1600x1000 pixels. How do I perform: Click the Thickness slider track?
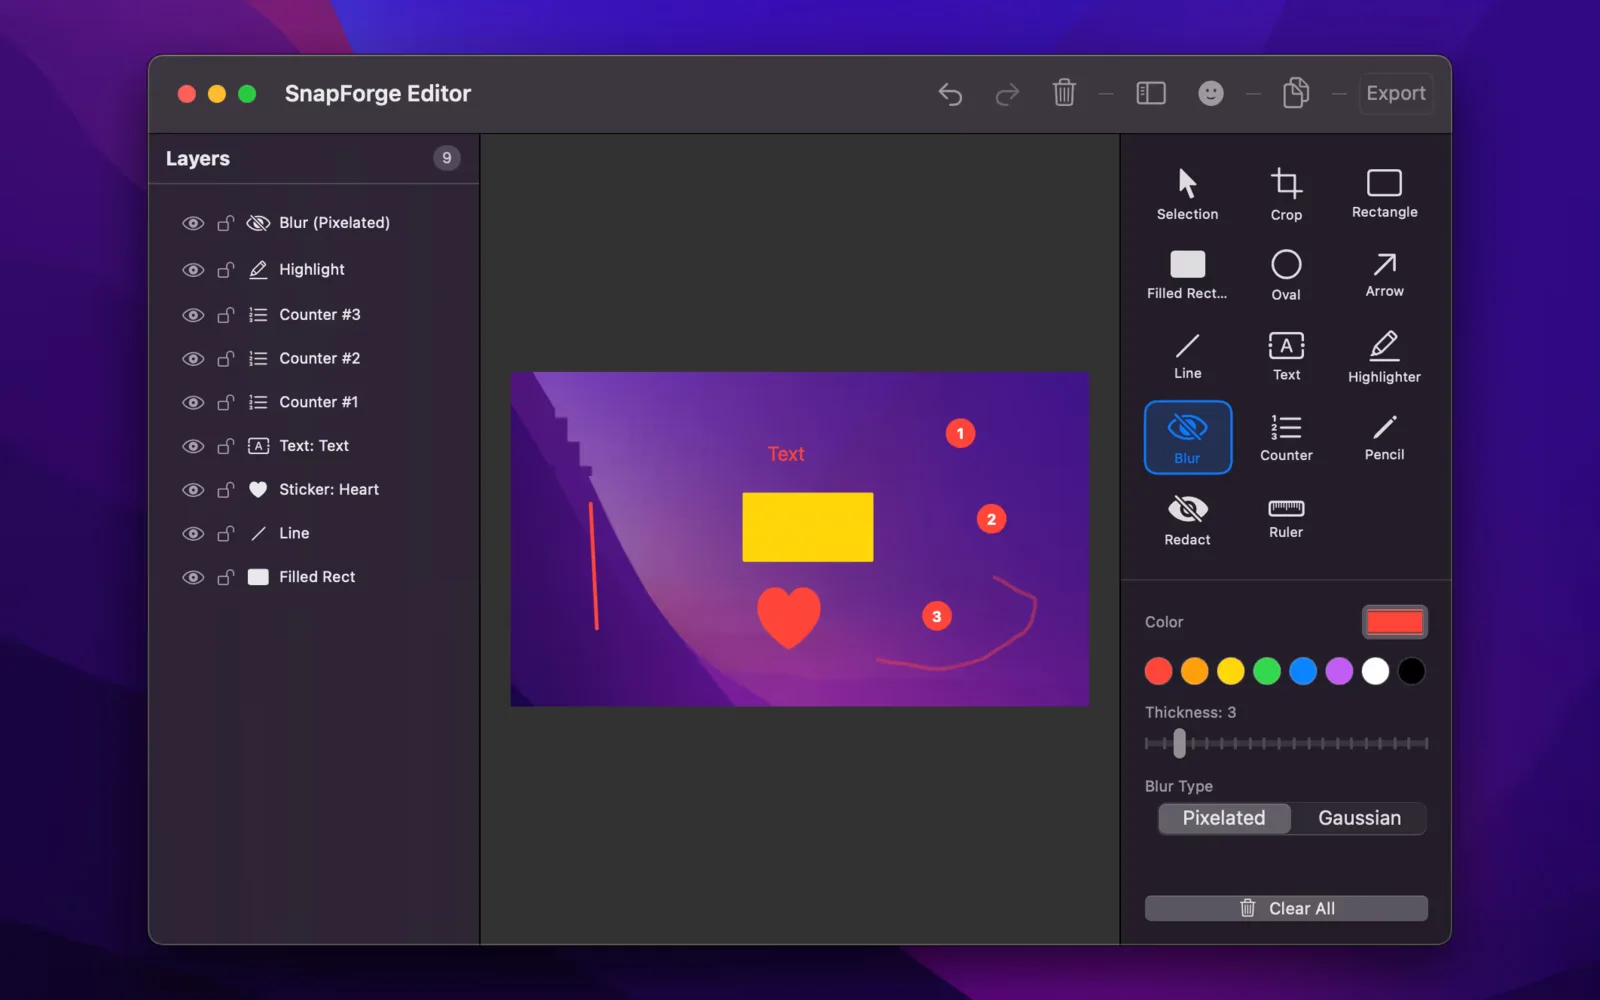point(1286,743)
